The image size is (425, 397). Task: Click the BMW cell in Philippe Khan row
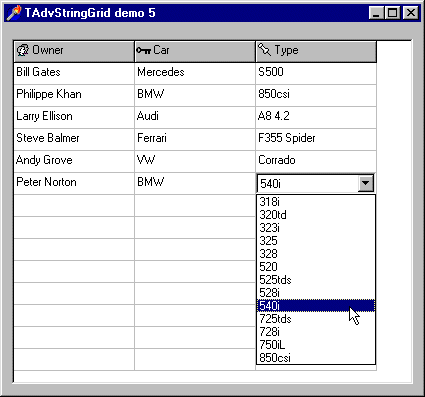(195, 95)
